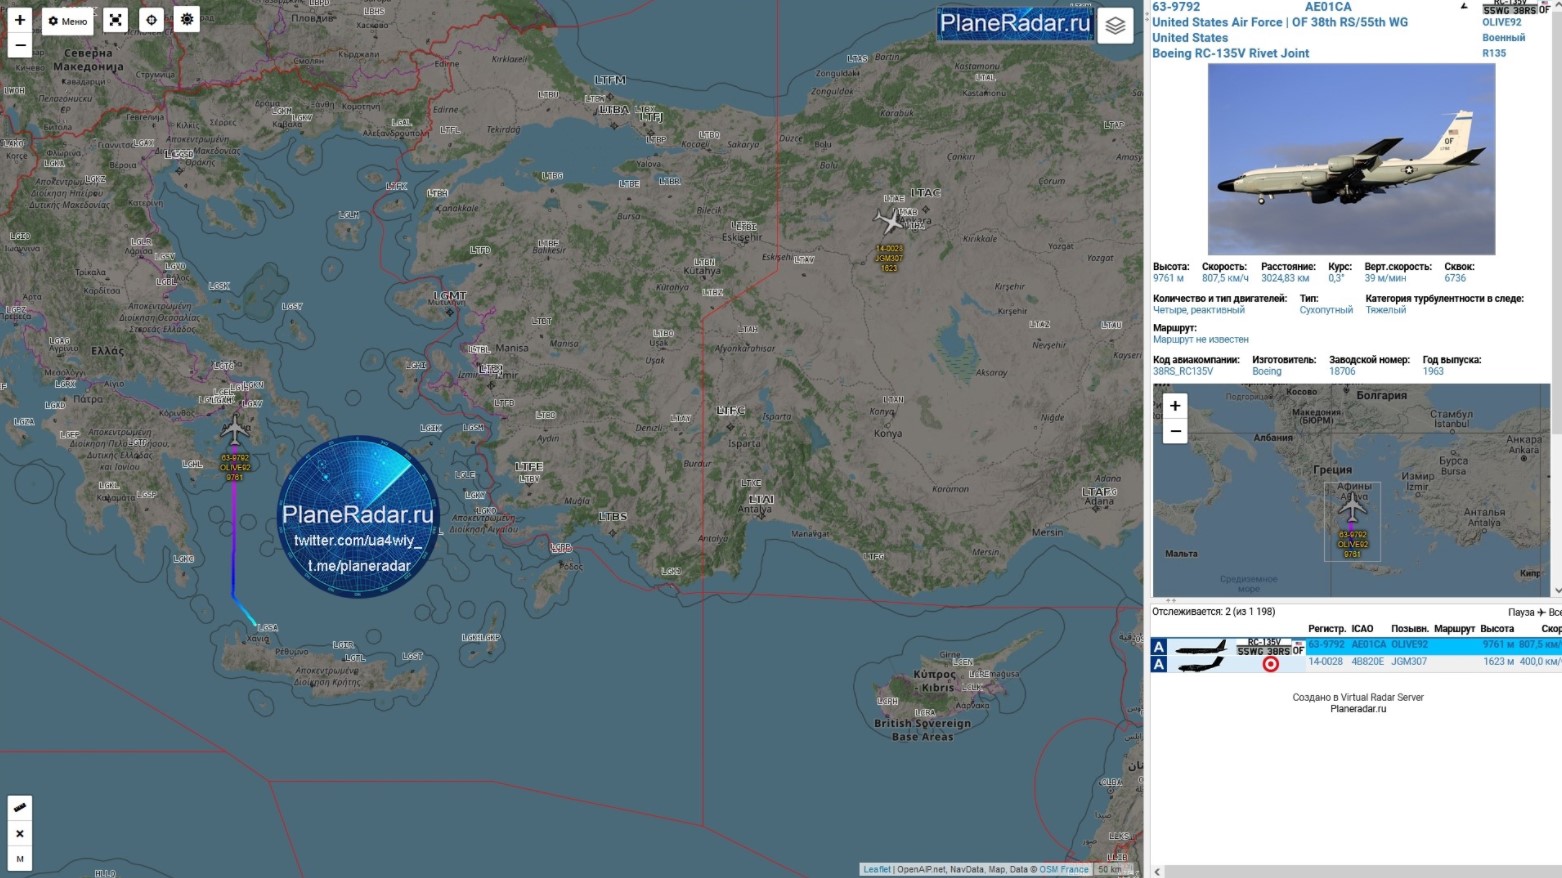Click engine type Четыре, реактивный value

point(1199,310)
